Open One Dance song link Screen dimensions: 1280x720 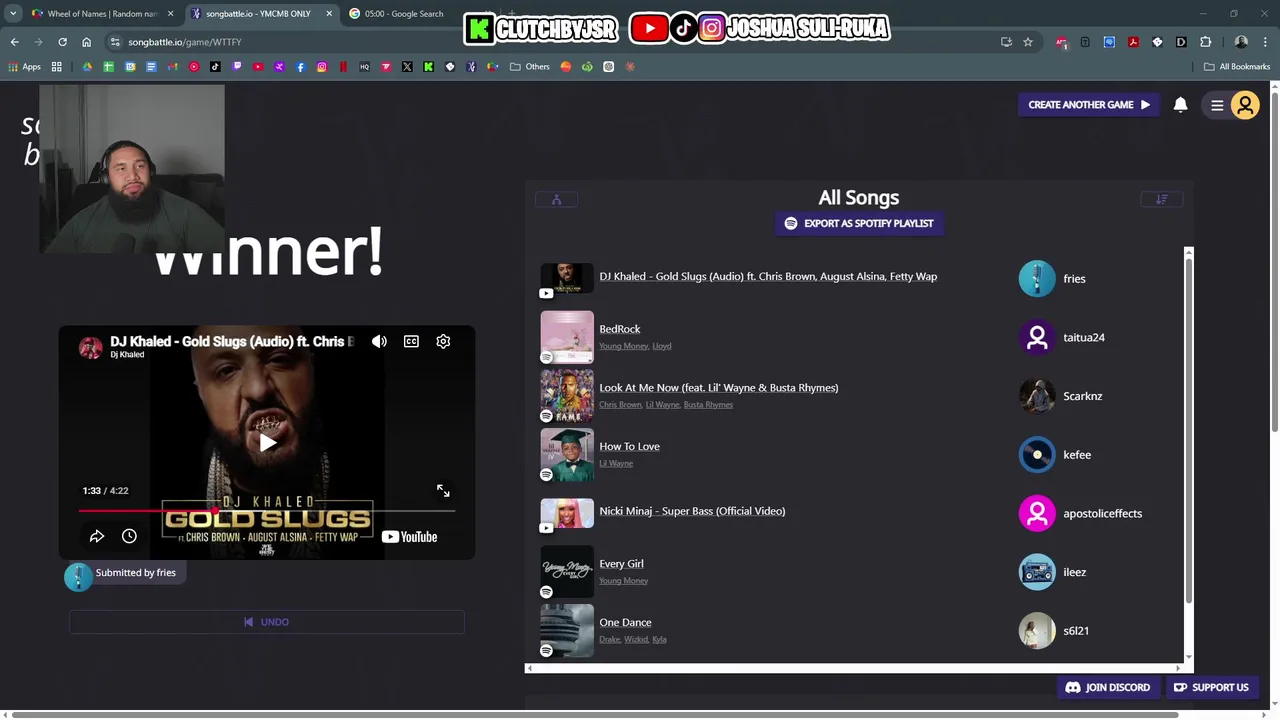625,623
